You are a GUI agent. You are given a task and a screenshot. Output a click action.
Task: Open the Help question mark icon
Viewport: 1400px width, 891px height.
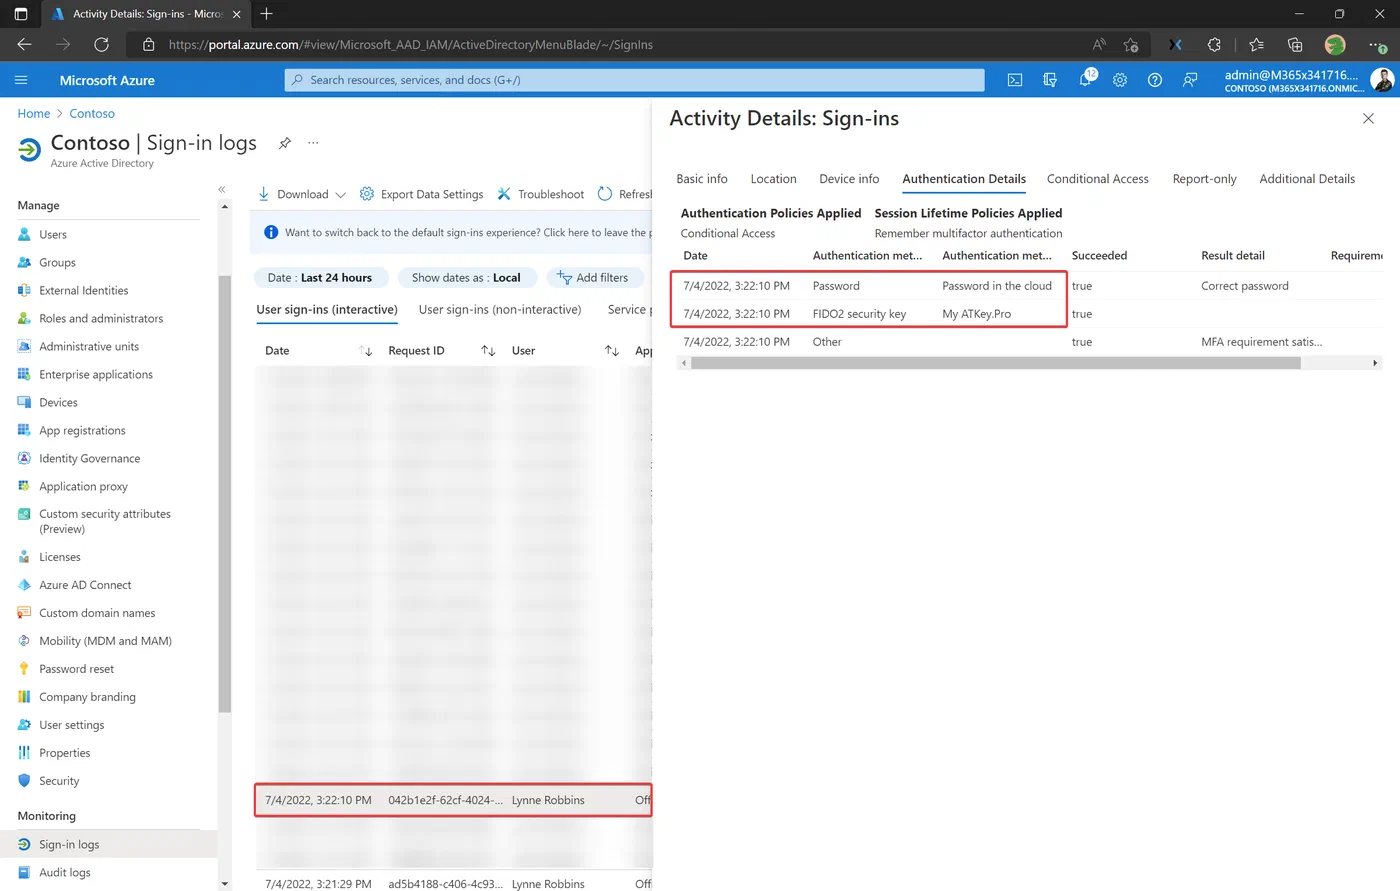(x=1155, y=80)
